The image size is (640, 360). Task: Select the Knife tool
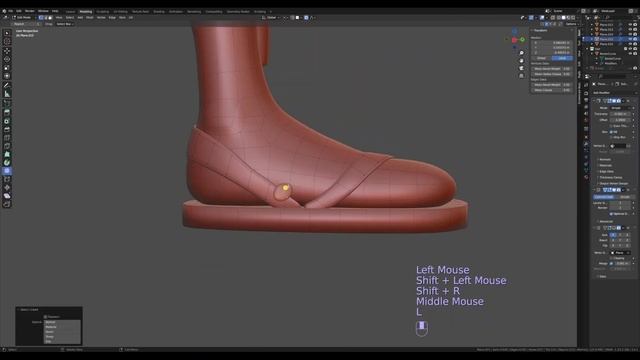point(7,146)
